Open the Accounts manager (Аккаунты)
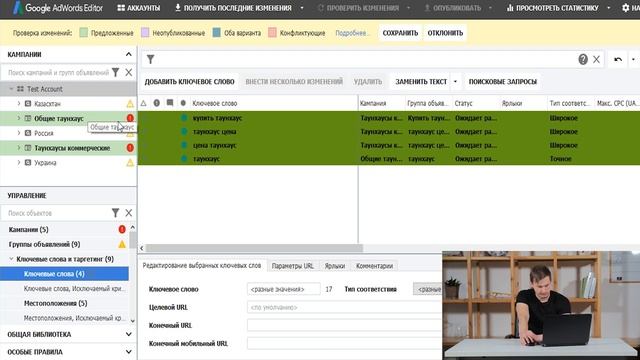 coord(139,8)
